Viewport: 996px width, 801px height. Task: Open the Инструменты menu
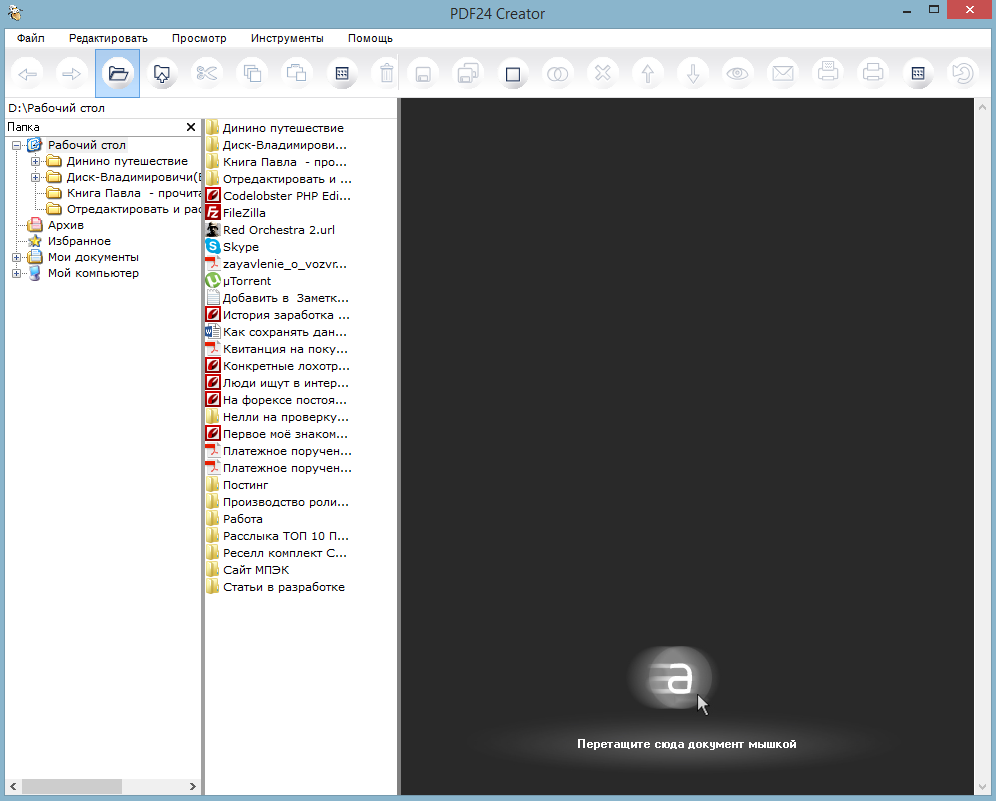pos(287,38)
